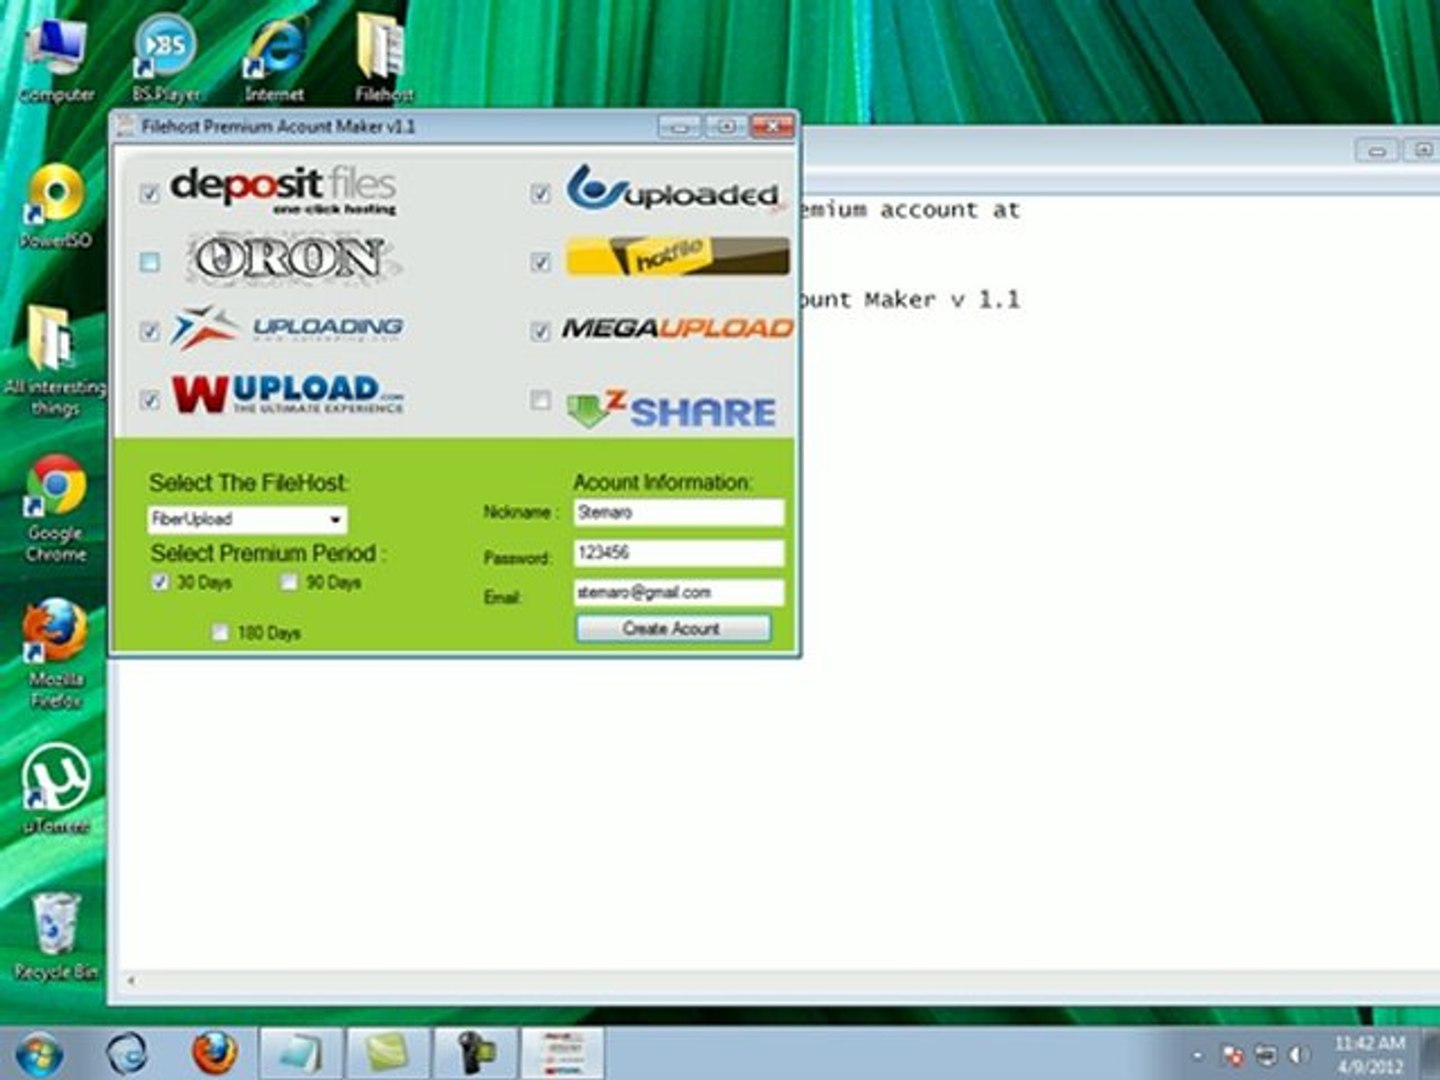The height and width of the screenshot is (1080, 1440).
Task: Click the zShare logo
Action: pos(671,410)
